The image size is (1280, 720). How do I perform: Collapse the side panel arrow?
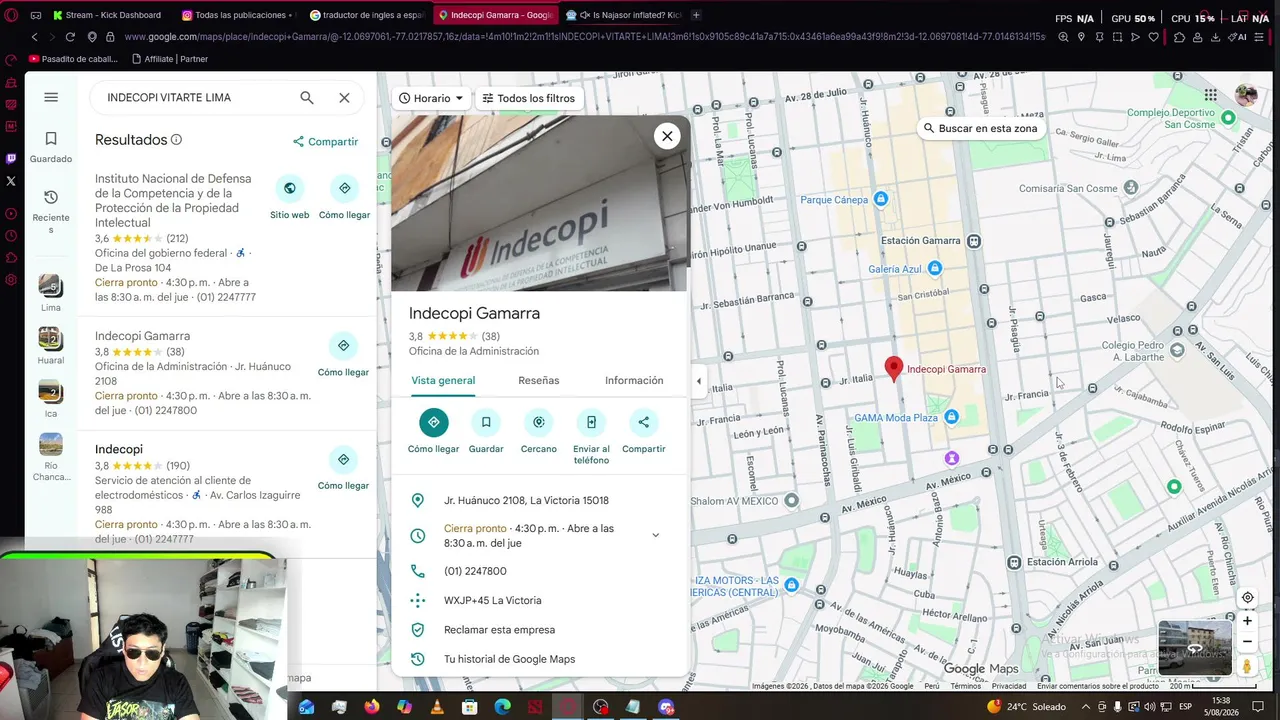point(699,381)
